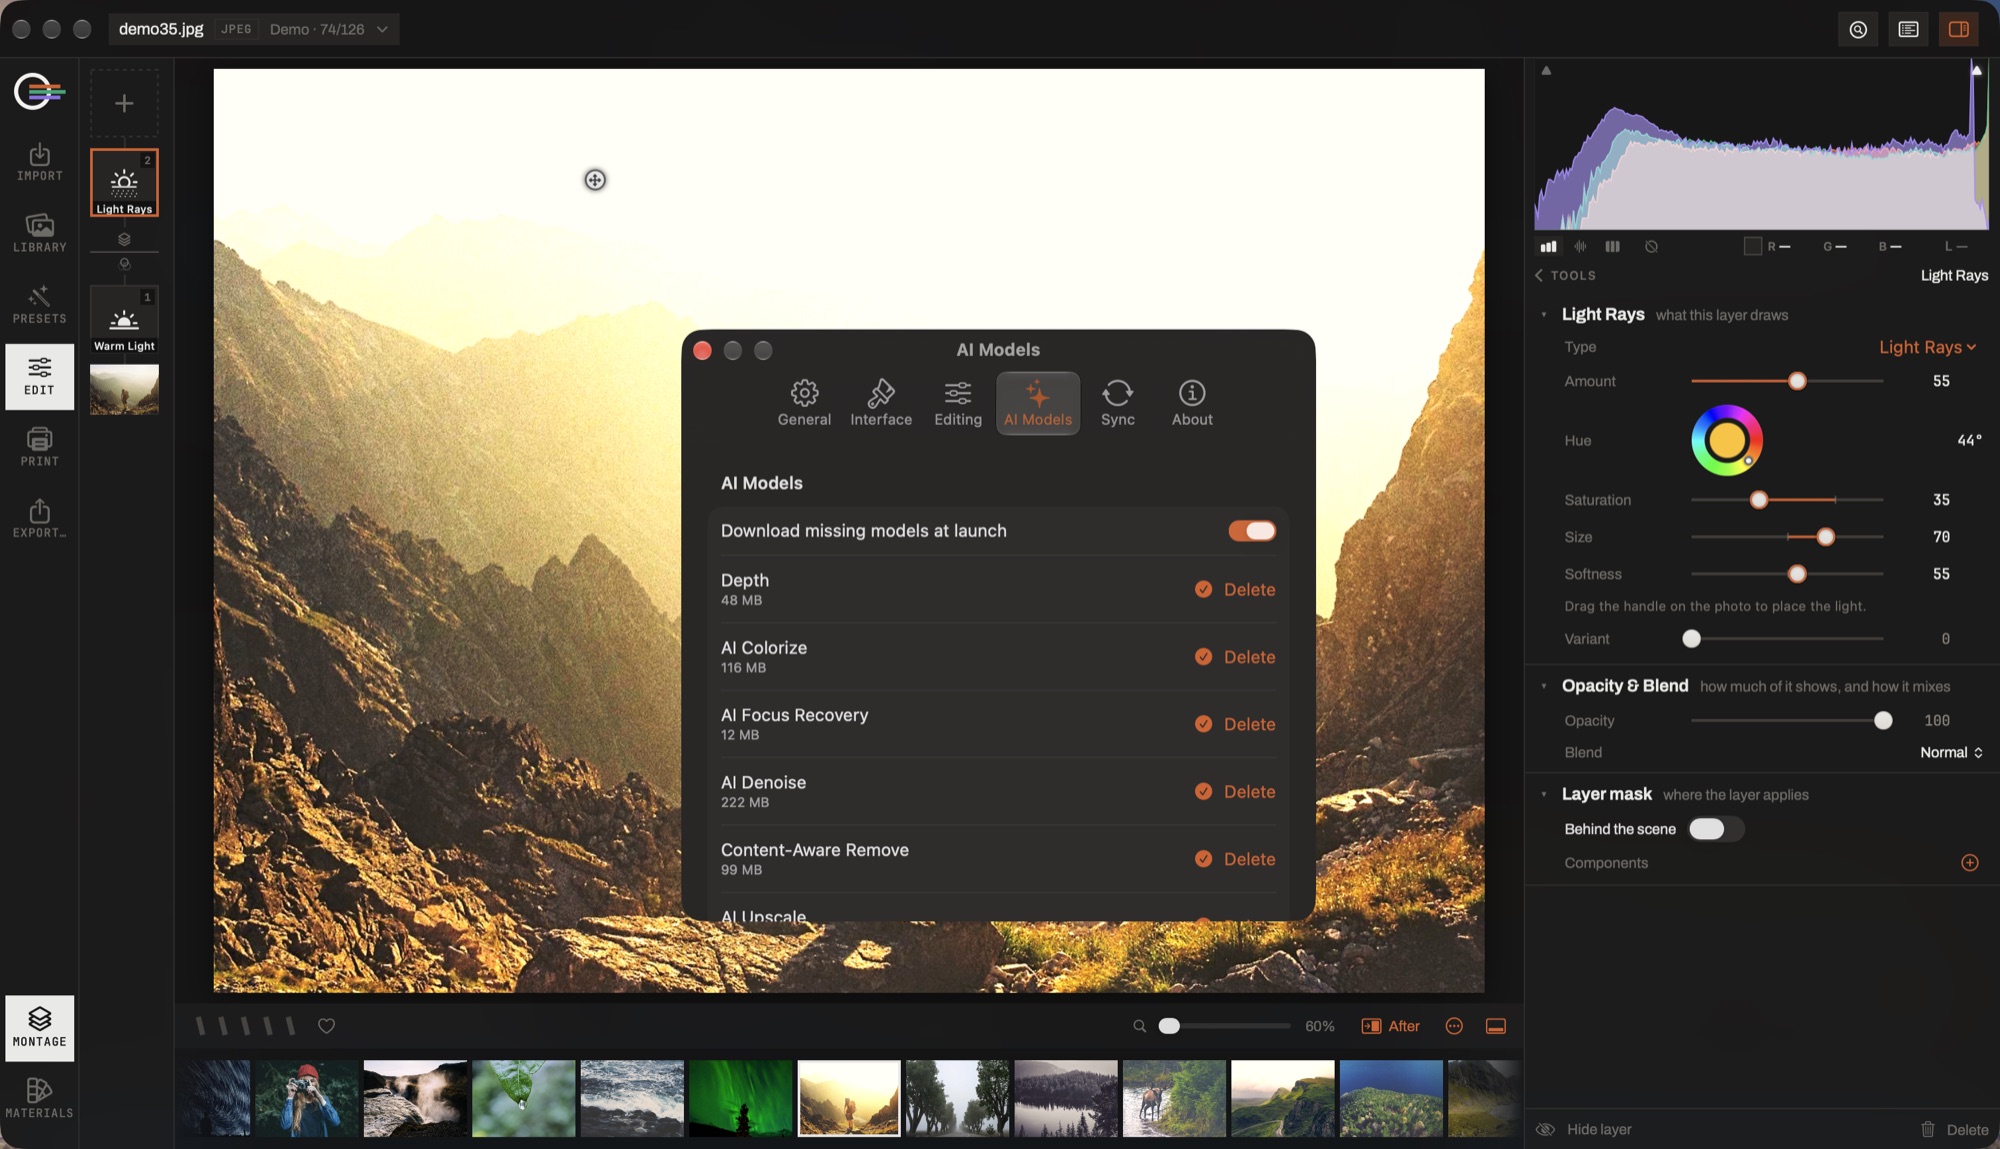Open the Library section
The height and width of the screenshot is (1149, 2000).
pyautogui.click(x=39, y=233)
